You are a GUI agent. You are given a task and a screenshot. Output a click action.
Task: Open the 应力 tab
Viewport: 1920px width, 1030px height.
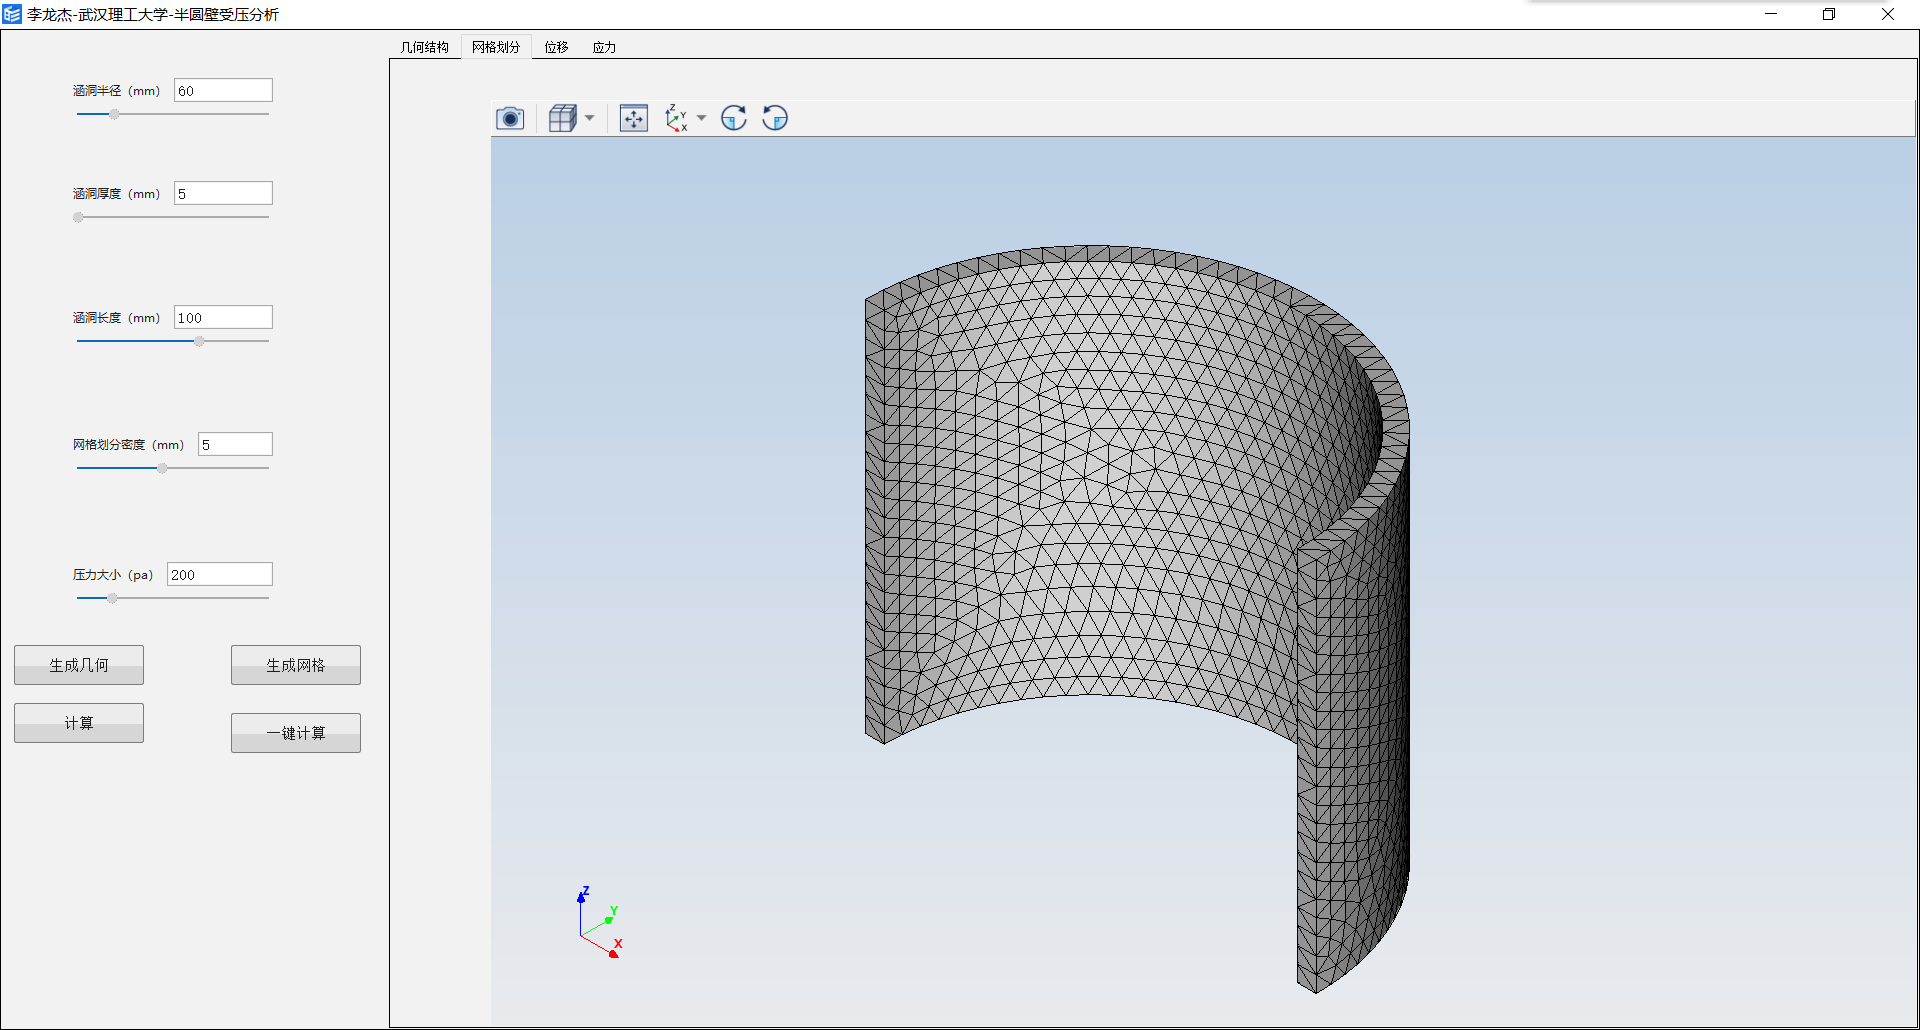pos(605,47)
